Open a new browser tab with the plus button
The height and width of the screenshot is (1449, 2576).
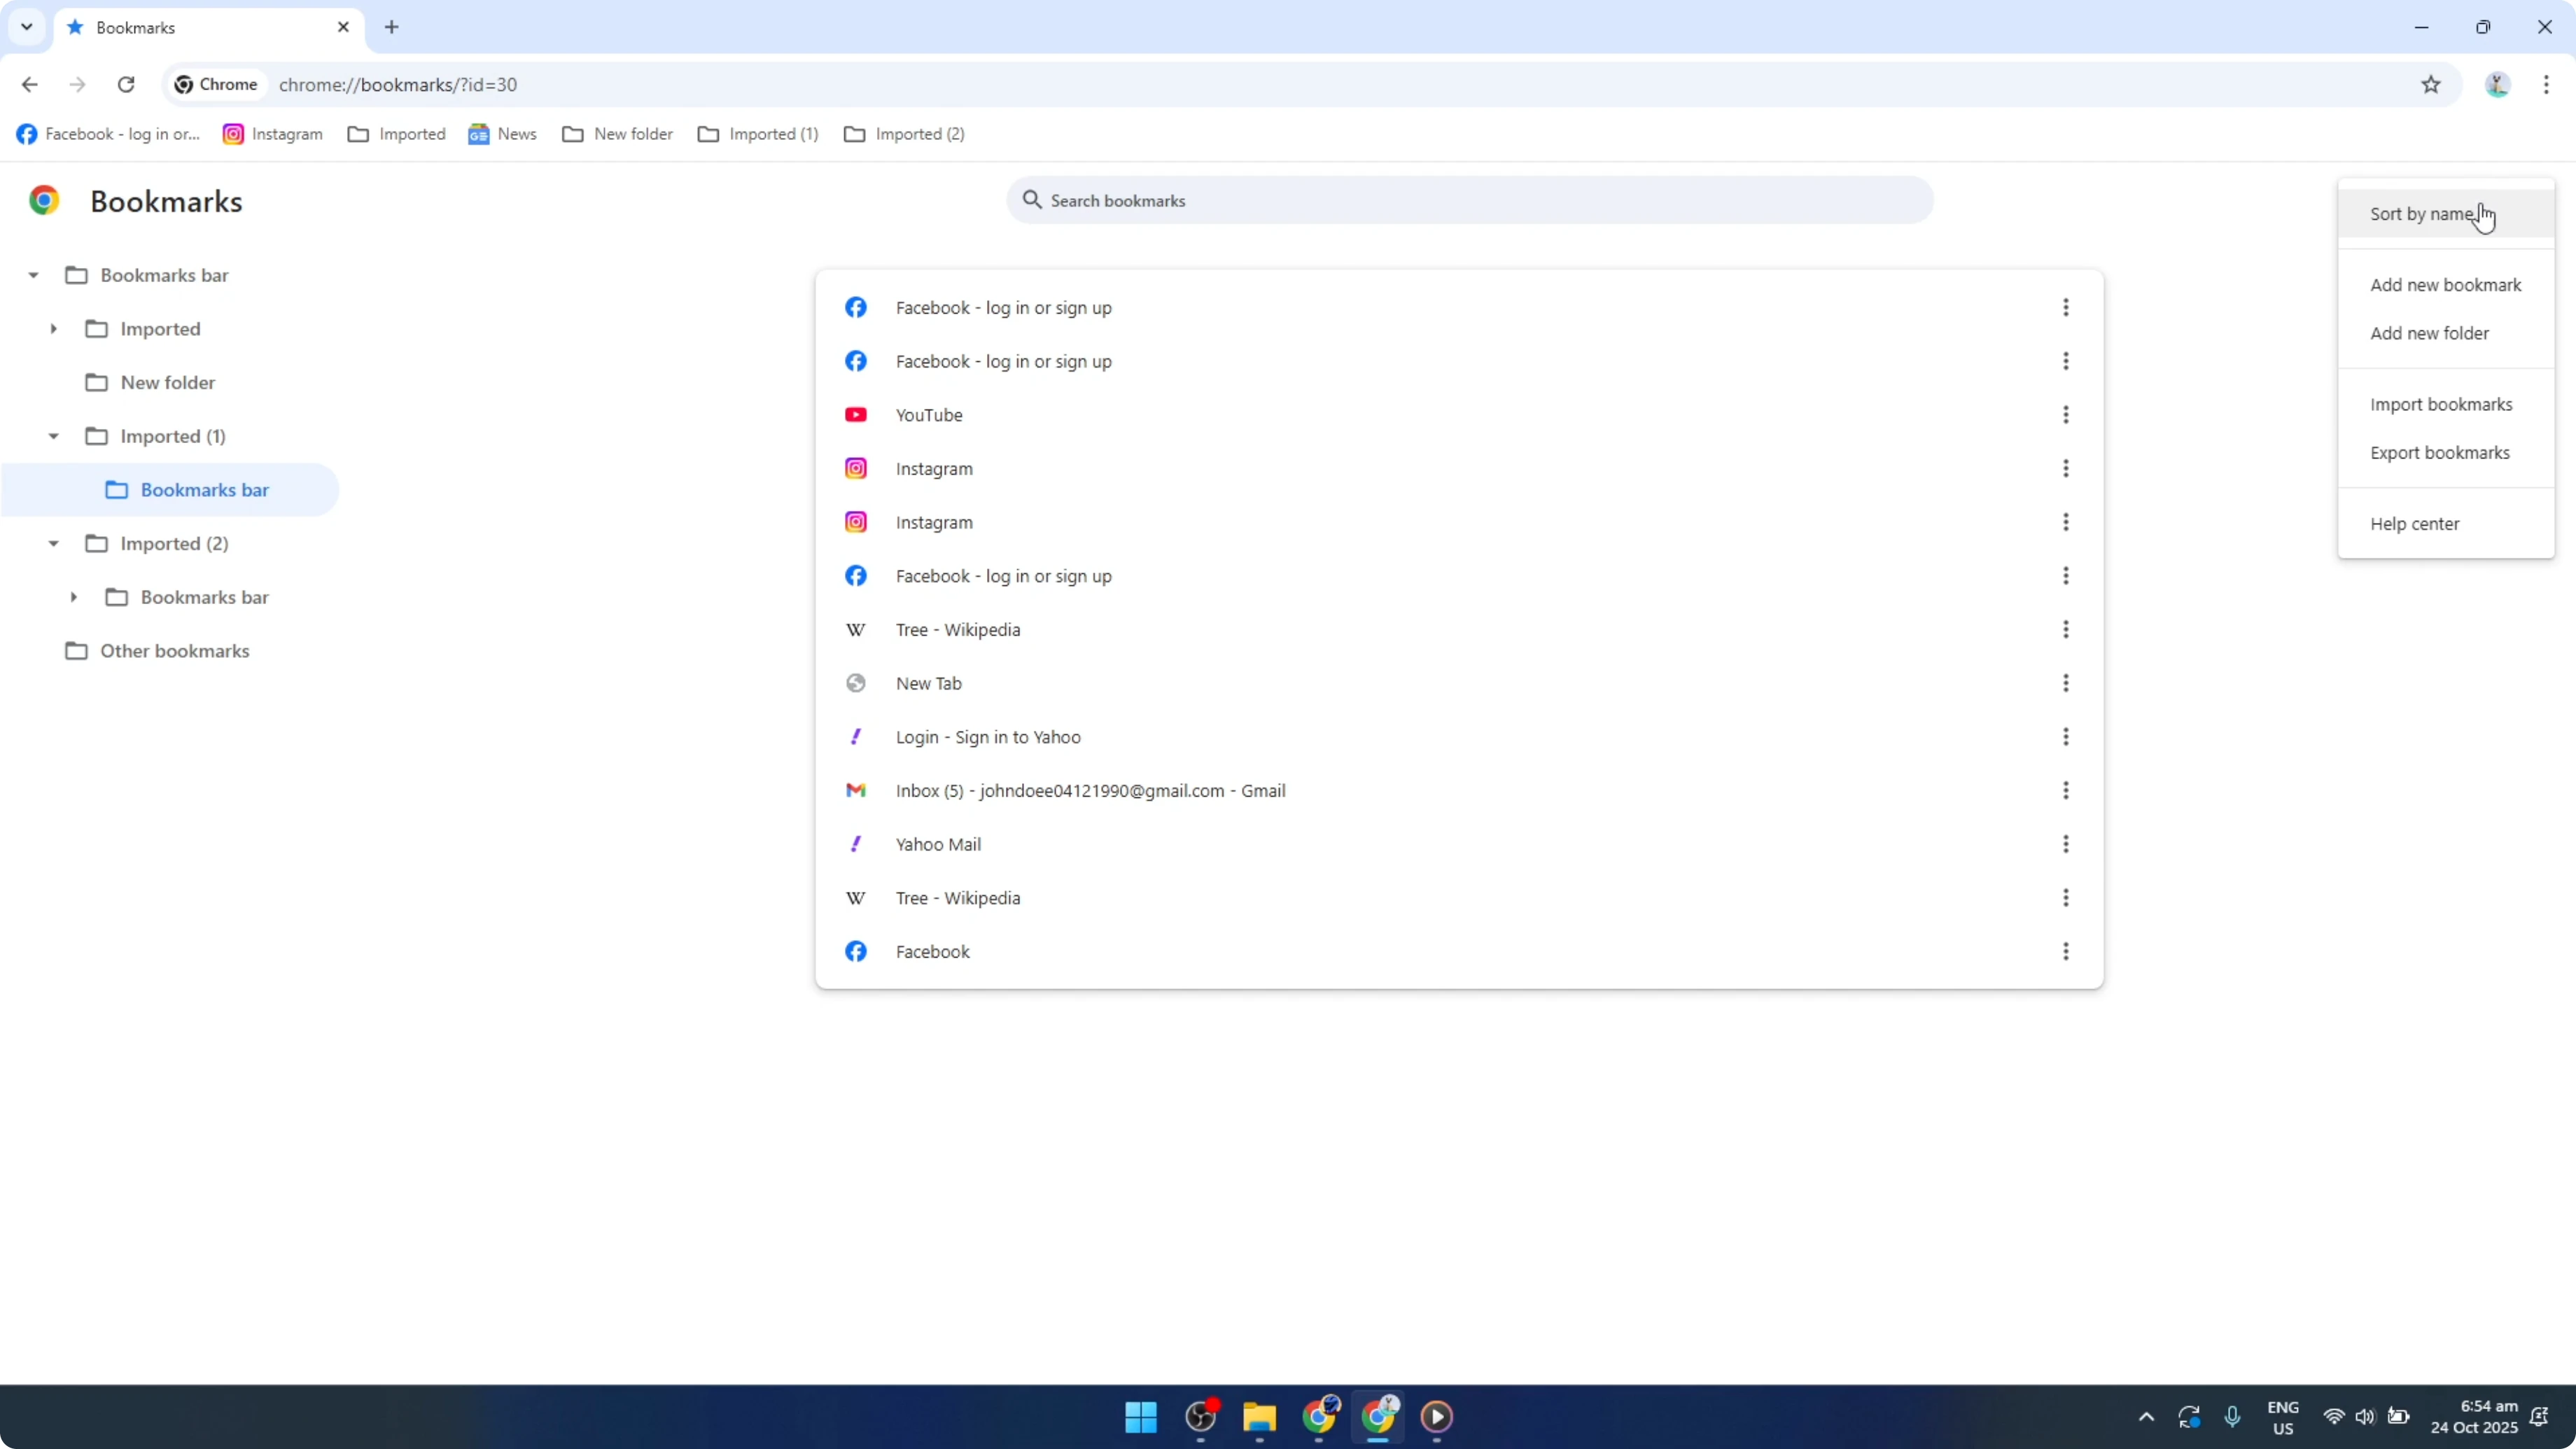coord(391,27)
